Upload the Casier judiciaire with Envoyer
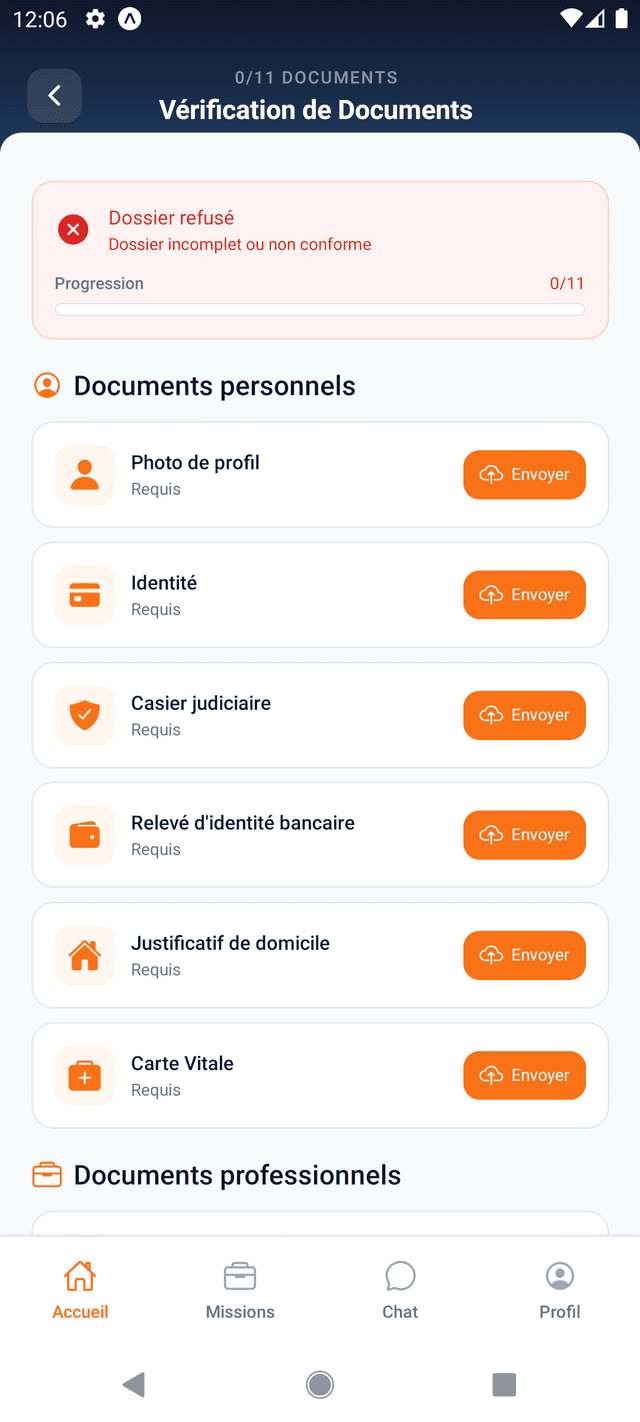This screenshot has width=640, height=1422. [x=524, y=714]
